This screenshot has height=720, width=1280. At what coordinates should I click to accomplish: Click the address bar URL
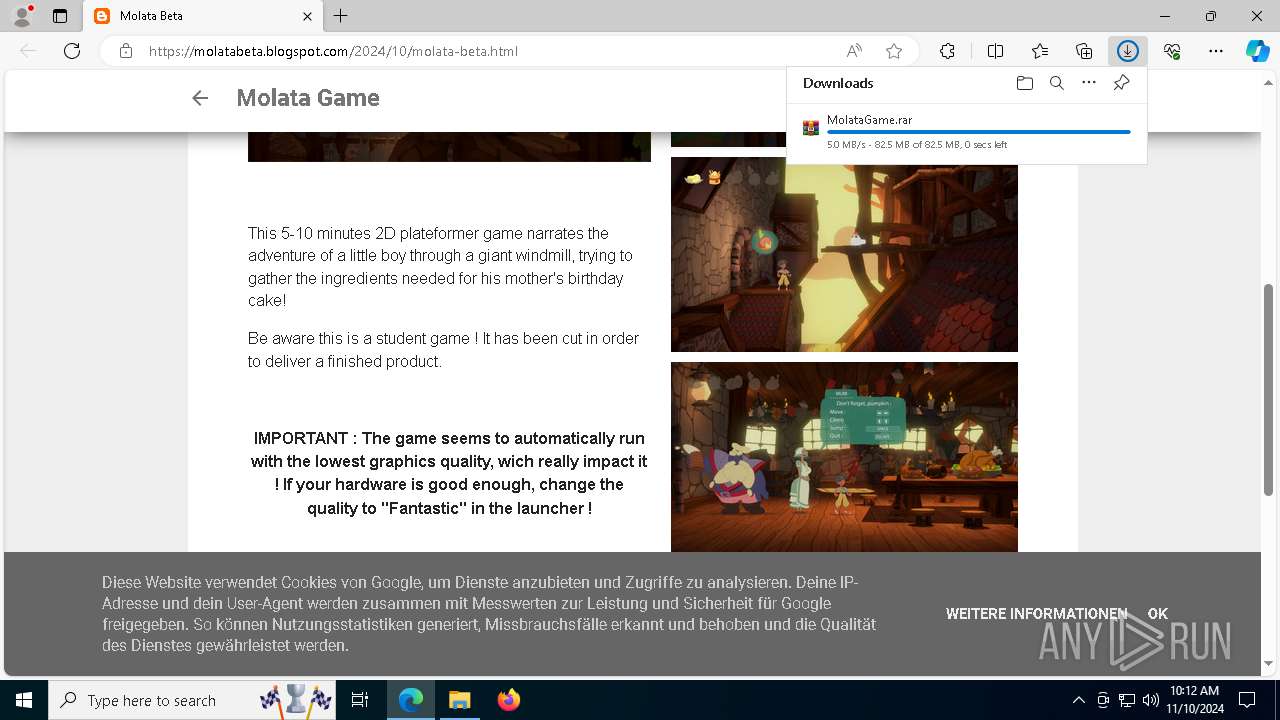point(333,51)
